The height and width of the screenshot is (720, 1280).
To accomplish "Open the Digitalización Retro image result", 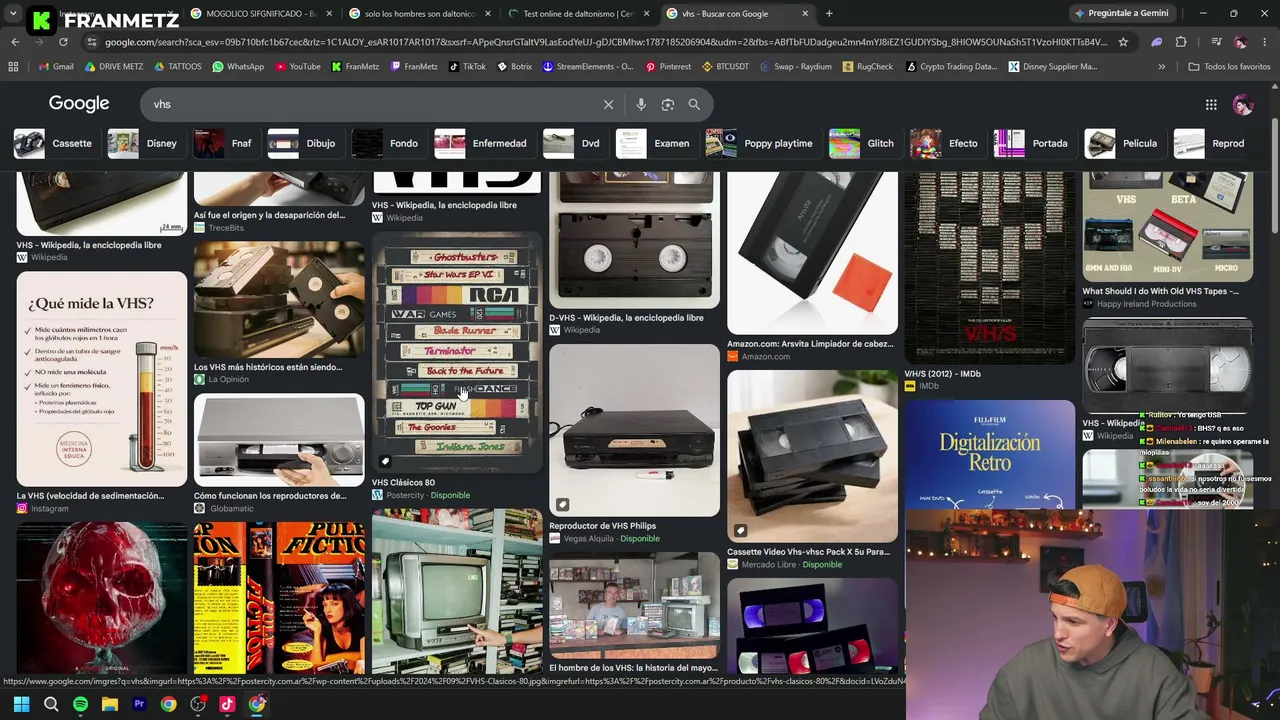I will point(990,455).
